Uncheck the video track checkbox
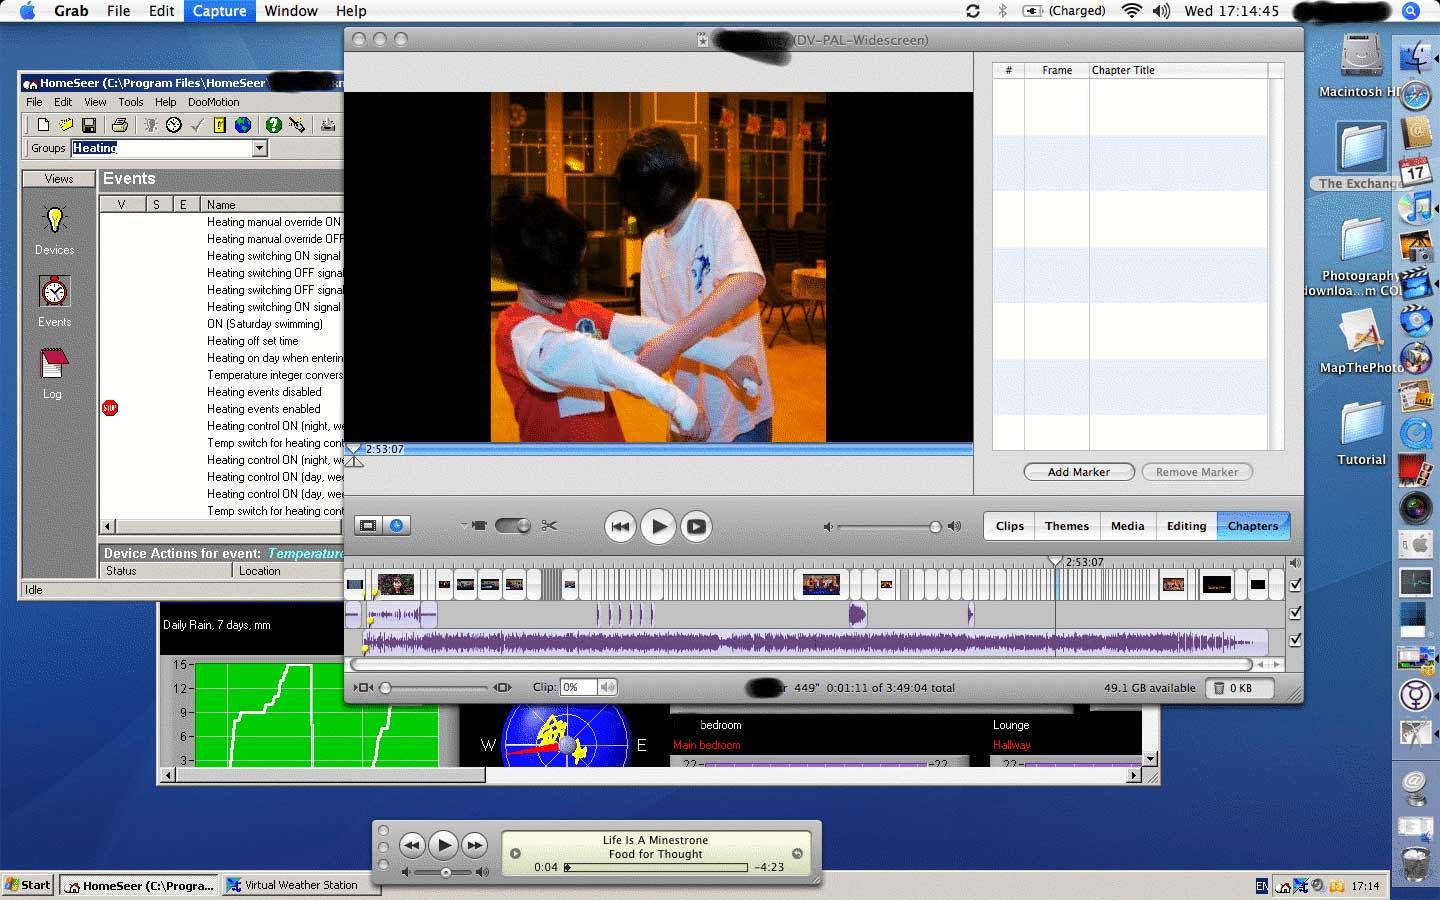Image resolution: width=1440 pixels, height=900 pixels. click(x=1295, y=585)
